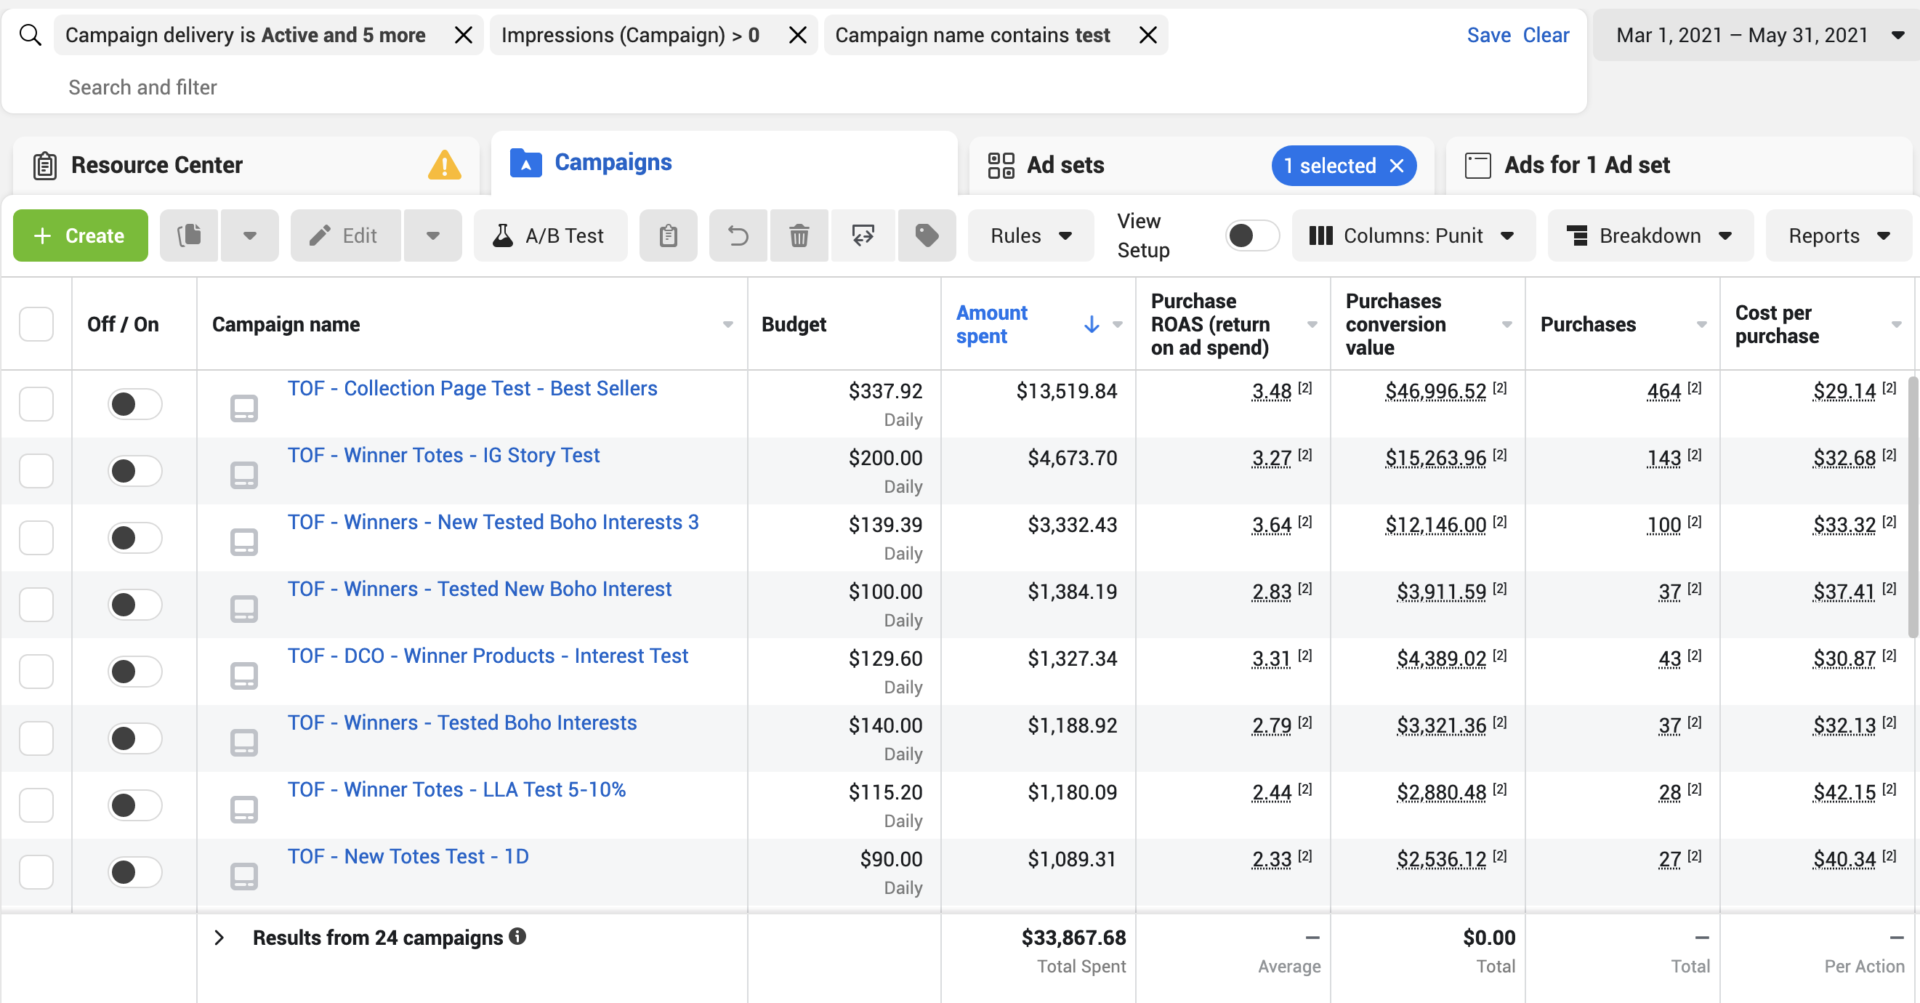
Task: Toggle the Tested New Boho Interest switch
Action: tap(135, 605)
